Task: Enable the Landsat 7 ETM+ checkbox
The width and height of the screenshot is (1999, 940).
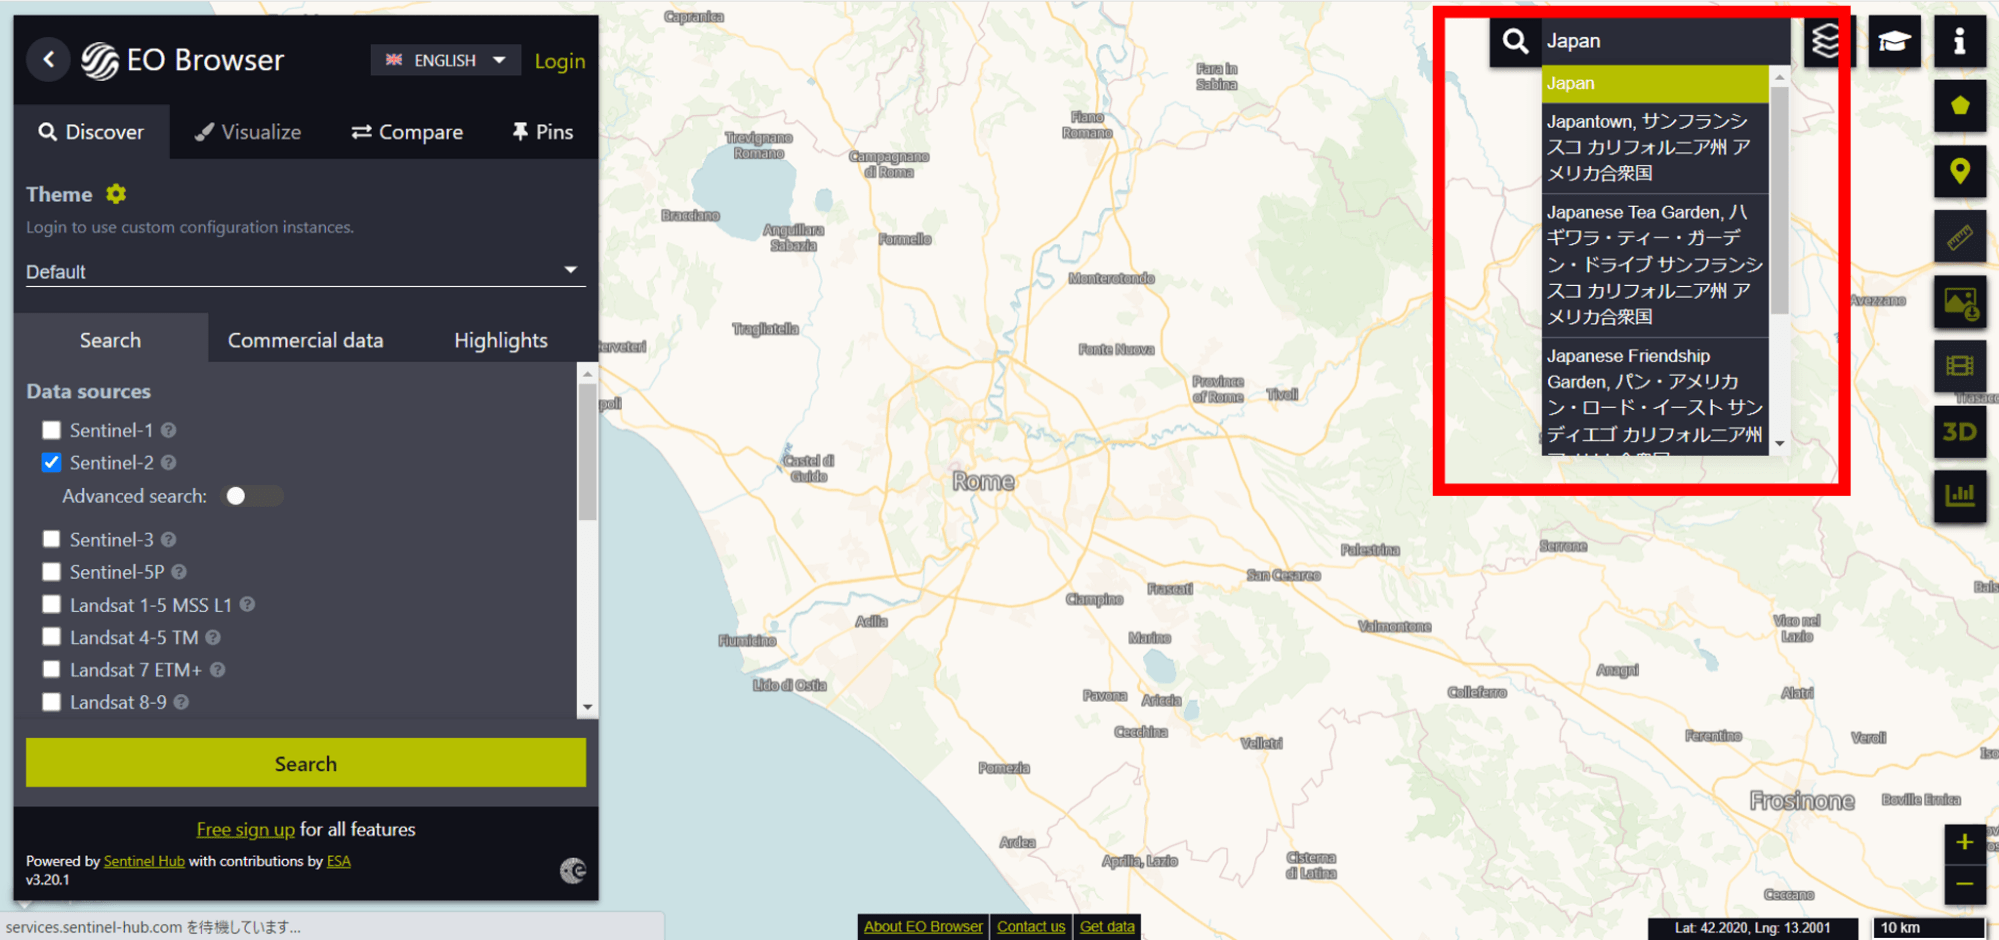Action: click(51, 670)
